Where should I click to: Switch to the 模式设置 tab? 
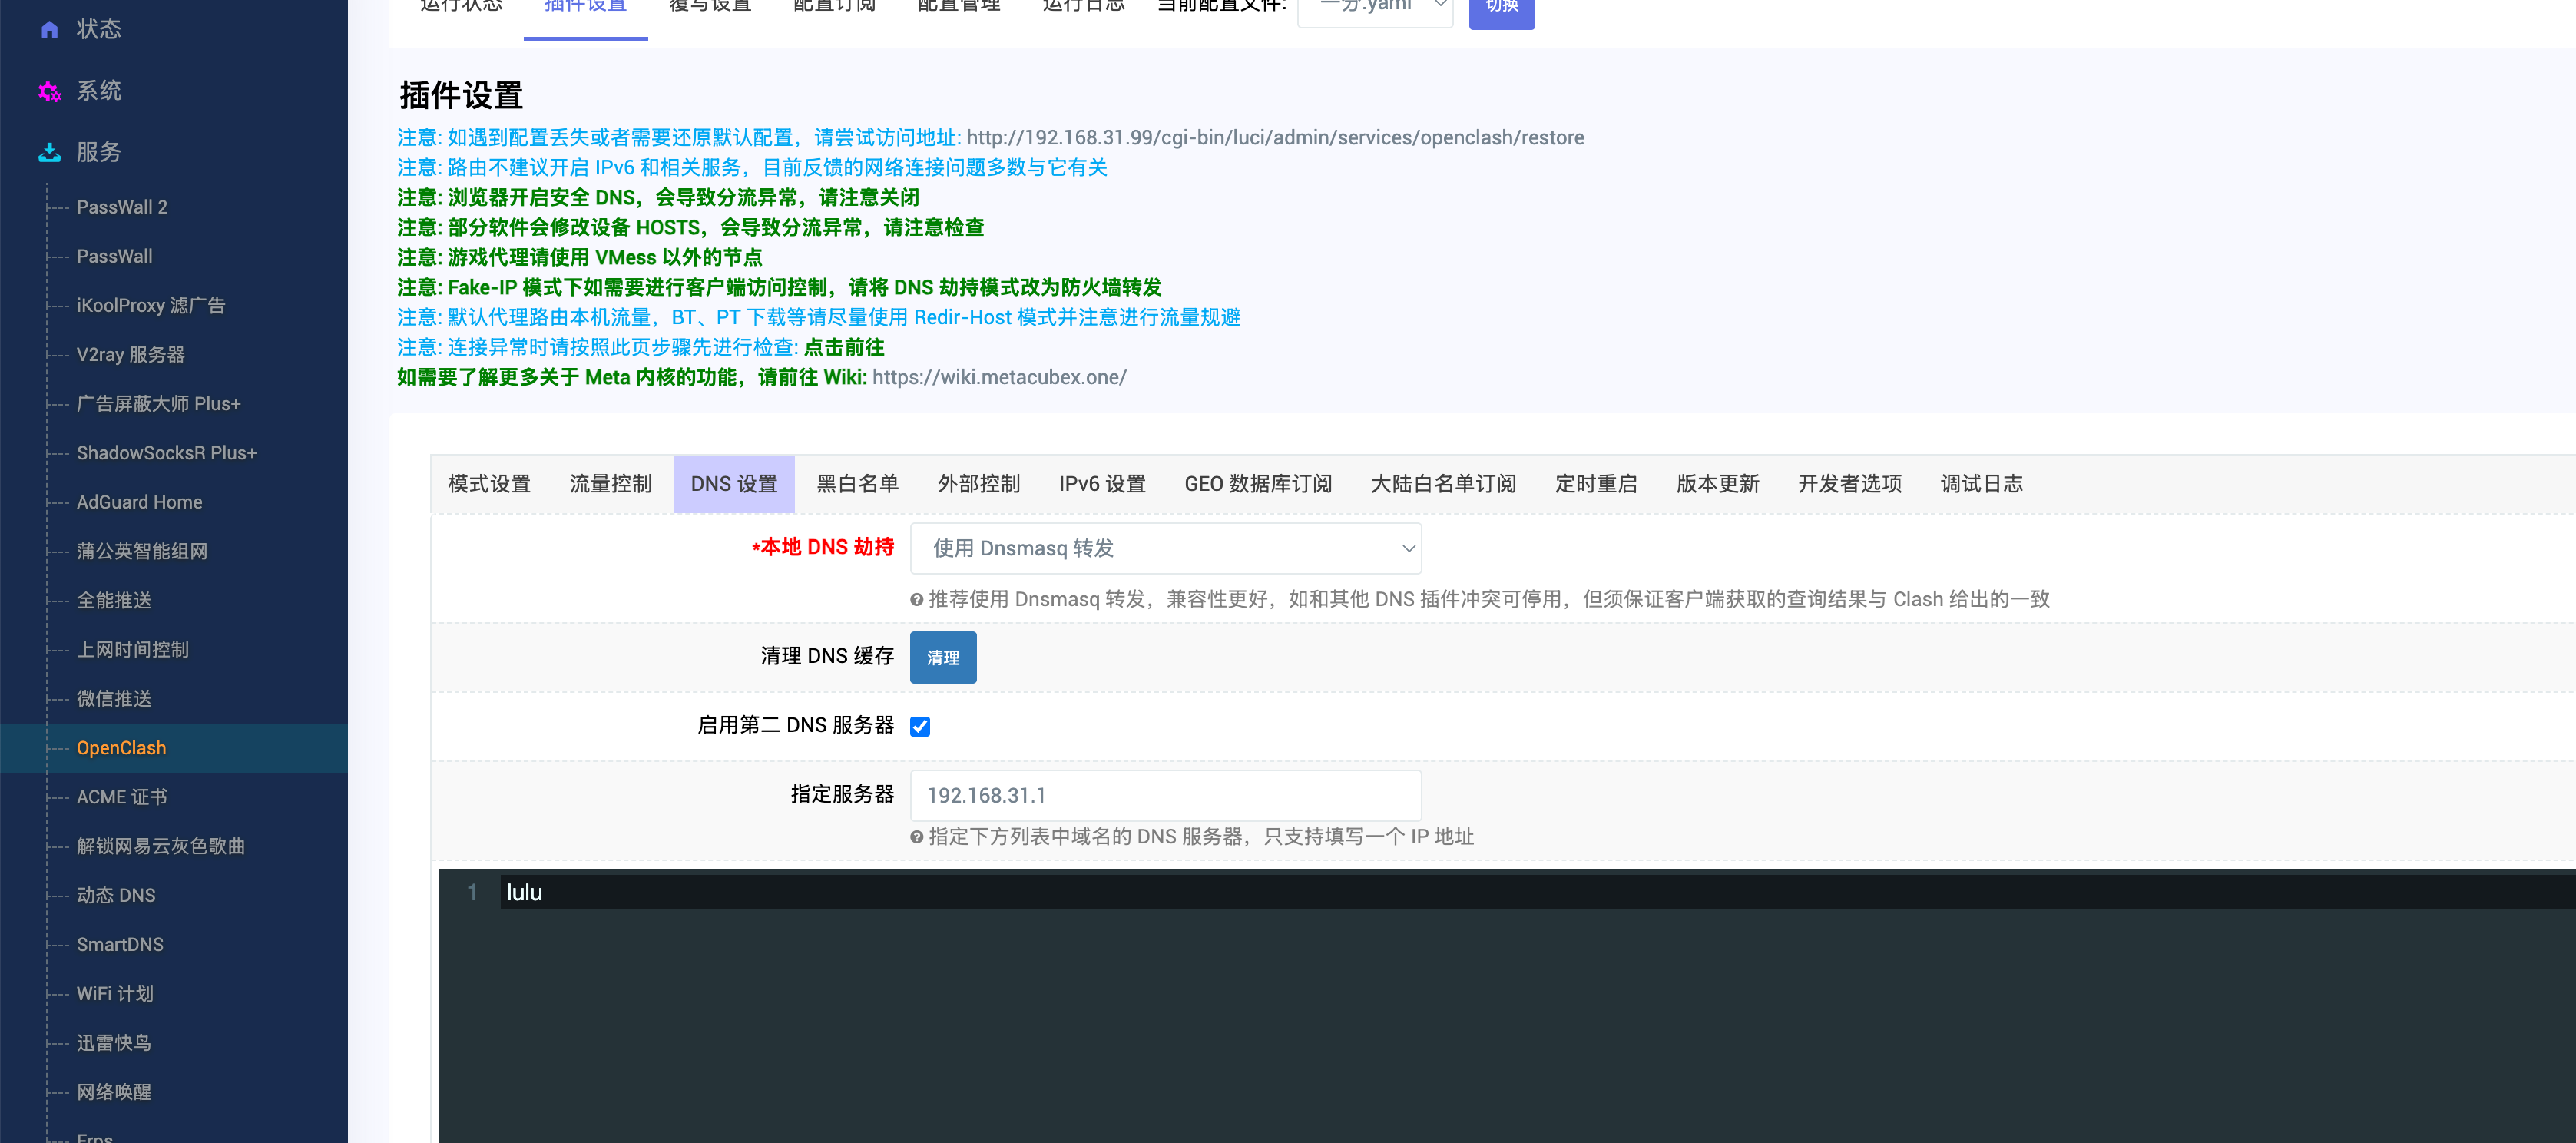[489, 484]
